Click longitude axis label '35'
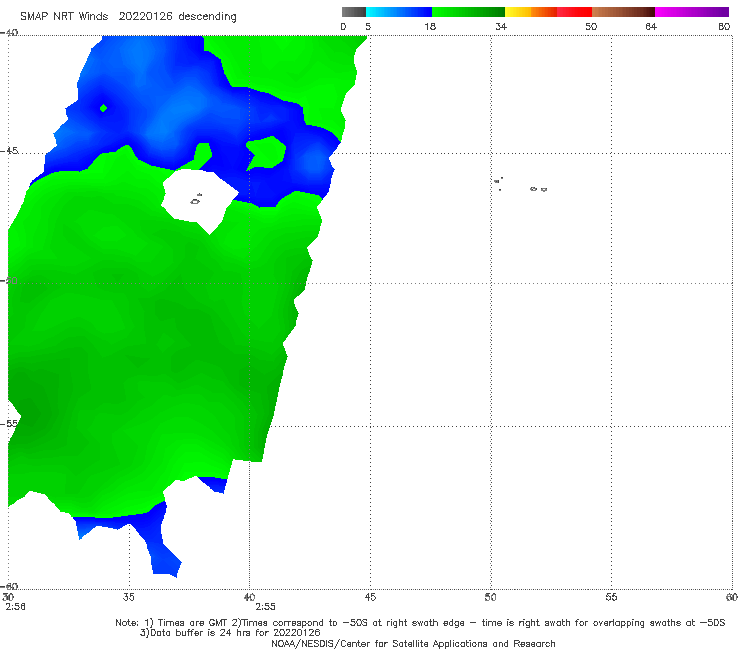The width and height of the screenshot is (740, 650). tap(128, 597)
